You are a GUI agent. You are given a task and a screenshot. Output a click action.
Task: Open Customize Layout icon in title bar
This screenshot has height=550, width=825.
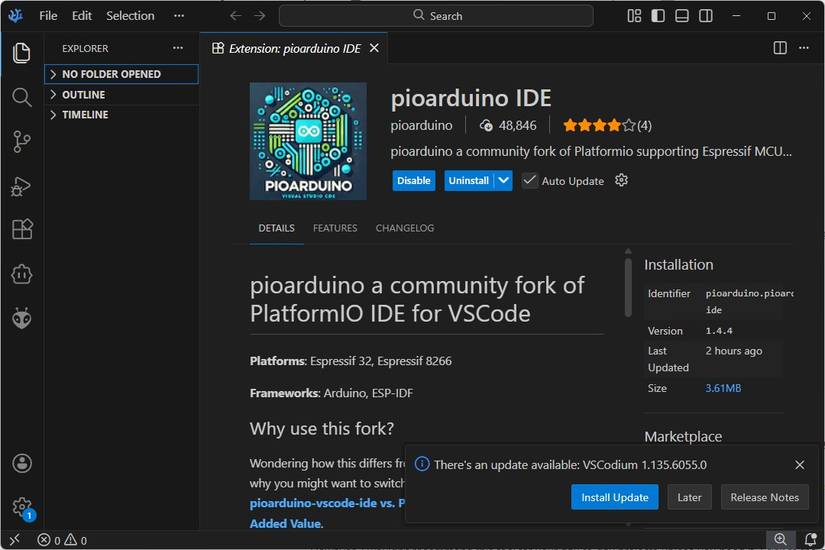point(634,16)
